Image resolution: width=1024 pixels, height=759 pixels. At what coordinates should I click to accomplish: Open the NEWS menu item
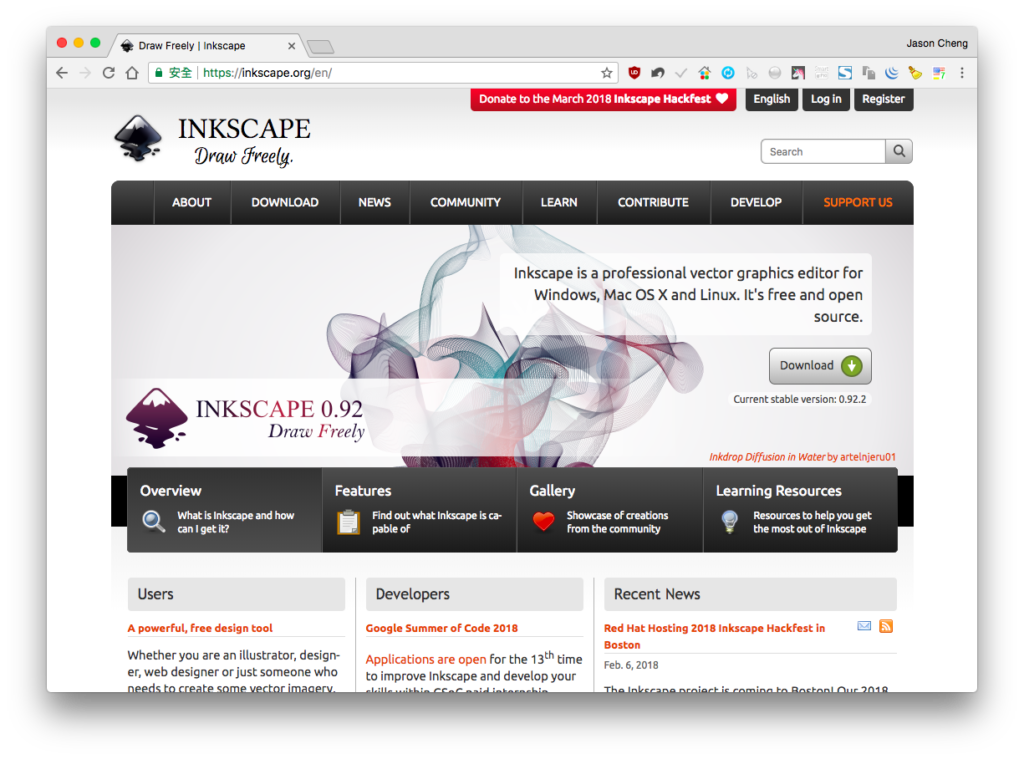(374, 202)
